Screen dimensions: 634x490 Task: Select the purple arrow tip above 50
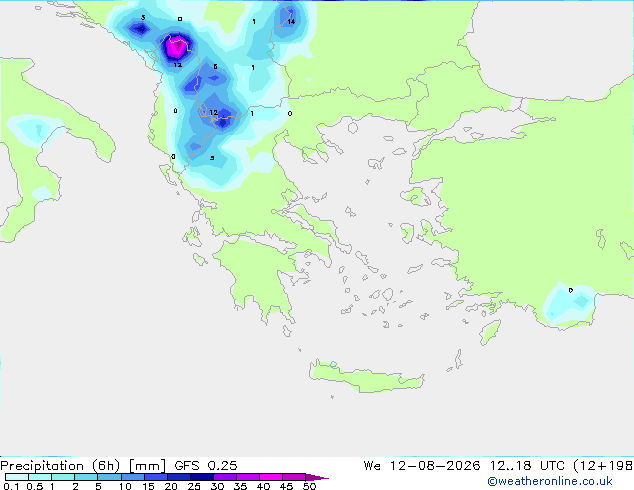[x=317, y=478]
